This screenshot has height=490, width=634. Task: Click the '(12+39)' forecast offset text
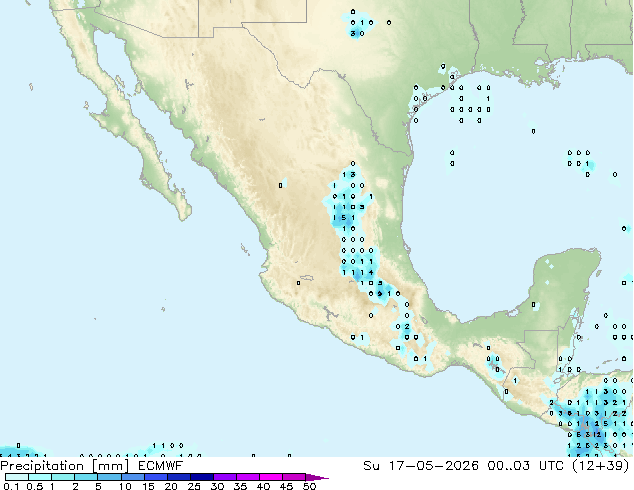(601, 466)
